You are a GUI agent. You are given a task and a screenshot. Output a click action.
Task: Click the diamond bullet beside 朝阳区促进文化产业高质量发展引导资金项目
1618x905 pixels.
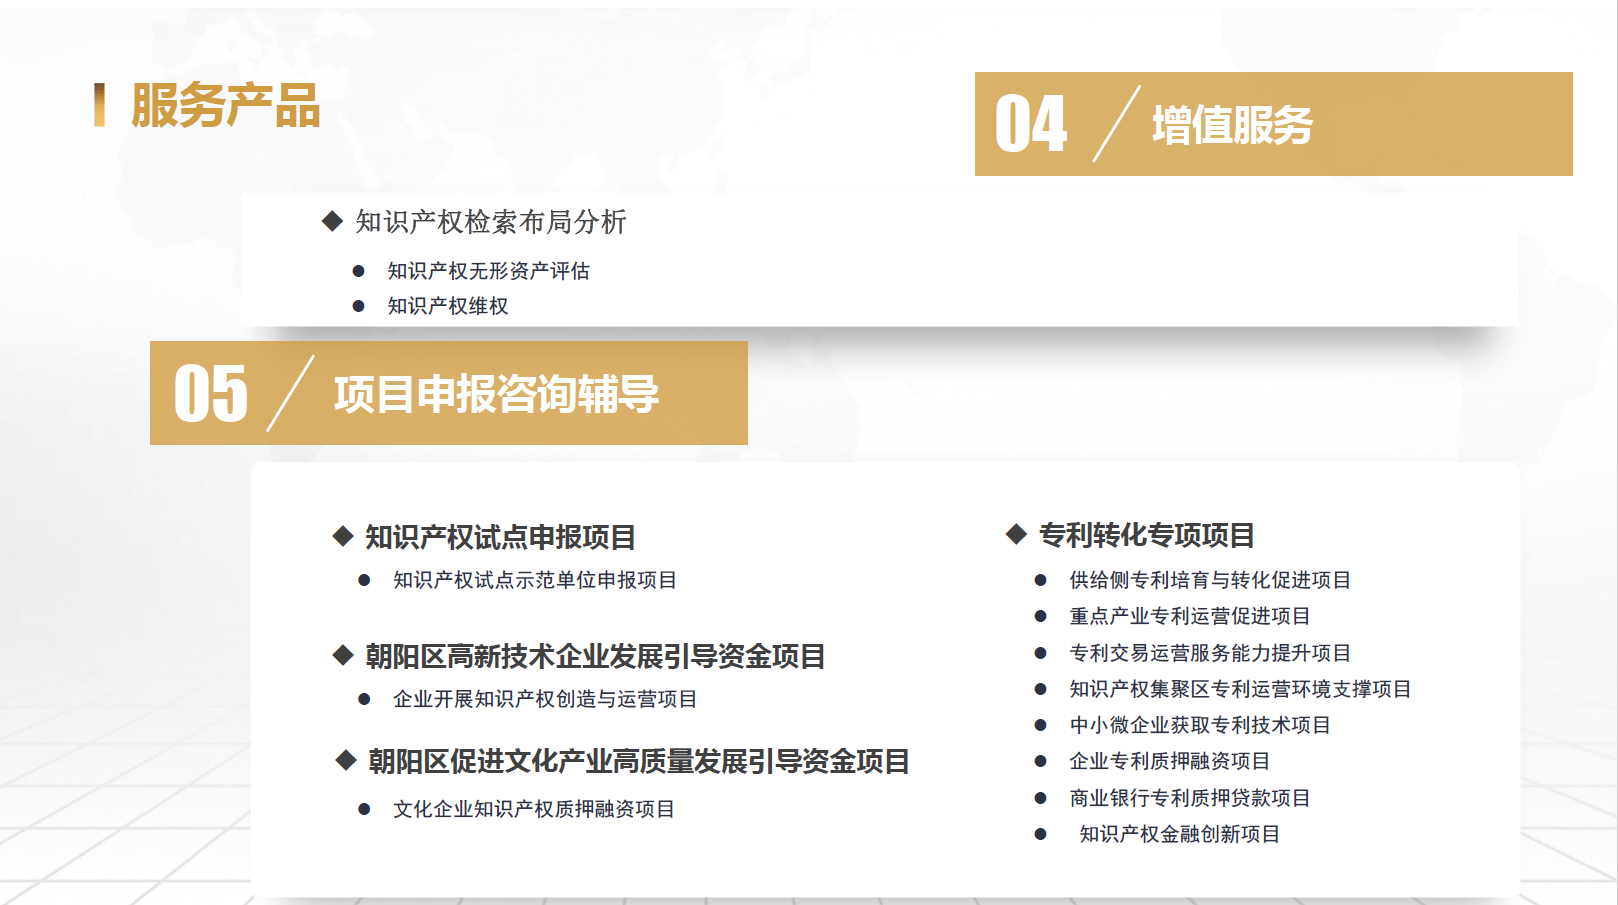click(346, 761)
